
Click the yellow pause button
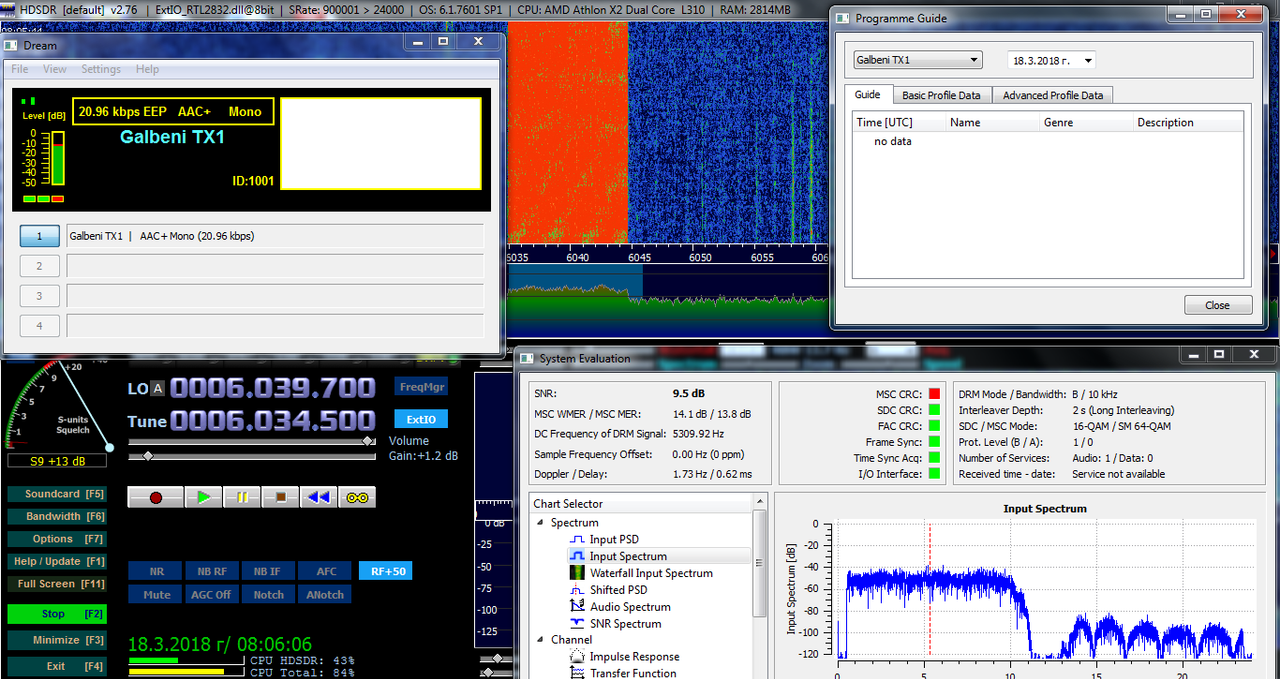242,497
